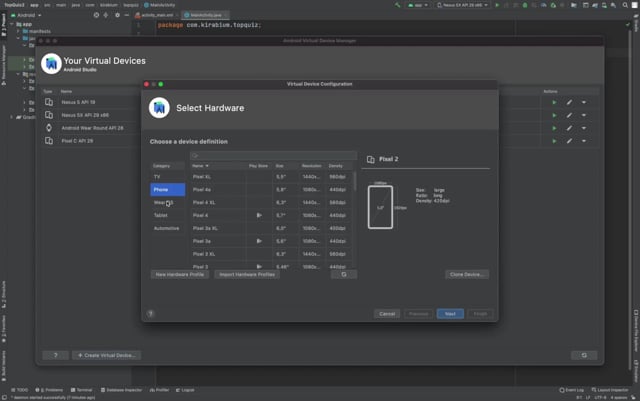Switch to the activity_main.xml editor tab
This screenshot has width=640, height=401.
coord(156,15)
